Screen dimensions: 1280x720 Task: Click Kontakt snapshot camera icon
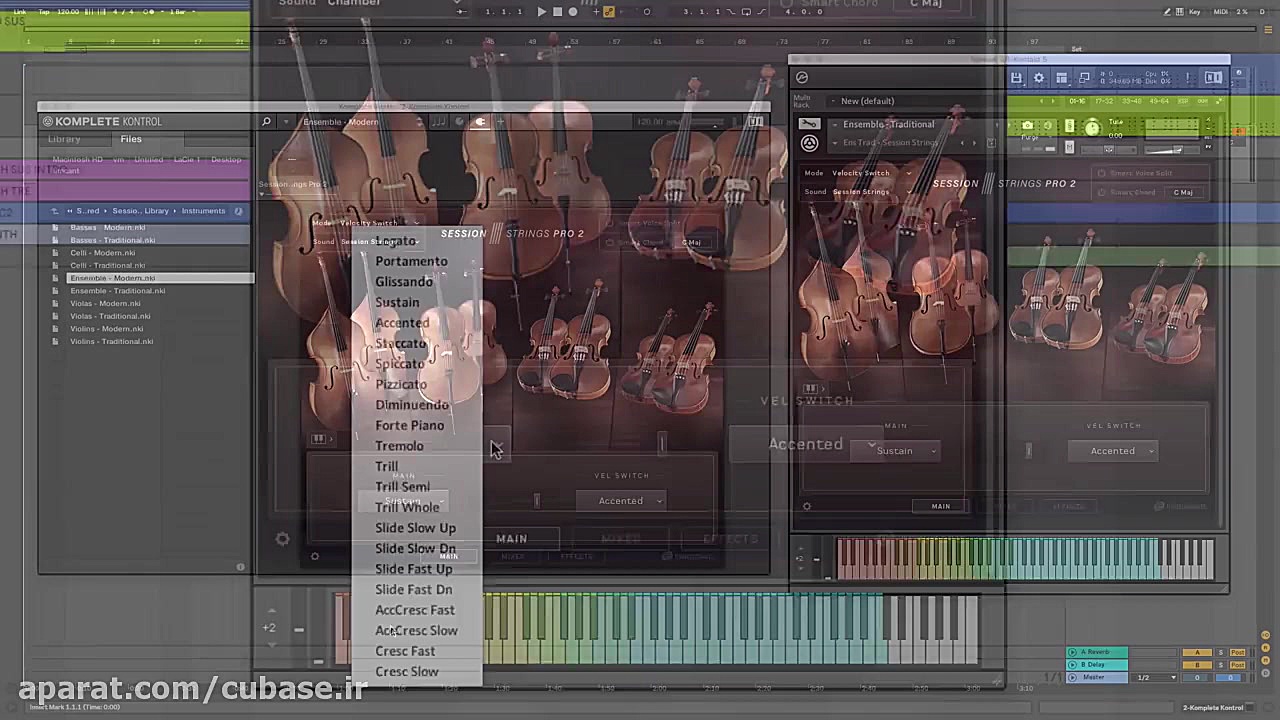(1027, 126)
